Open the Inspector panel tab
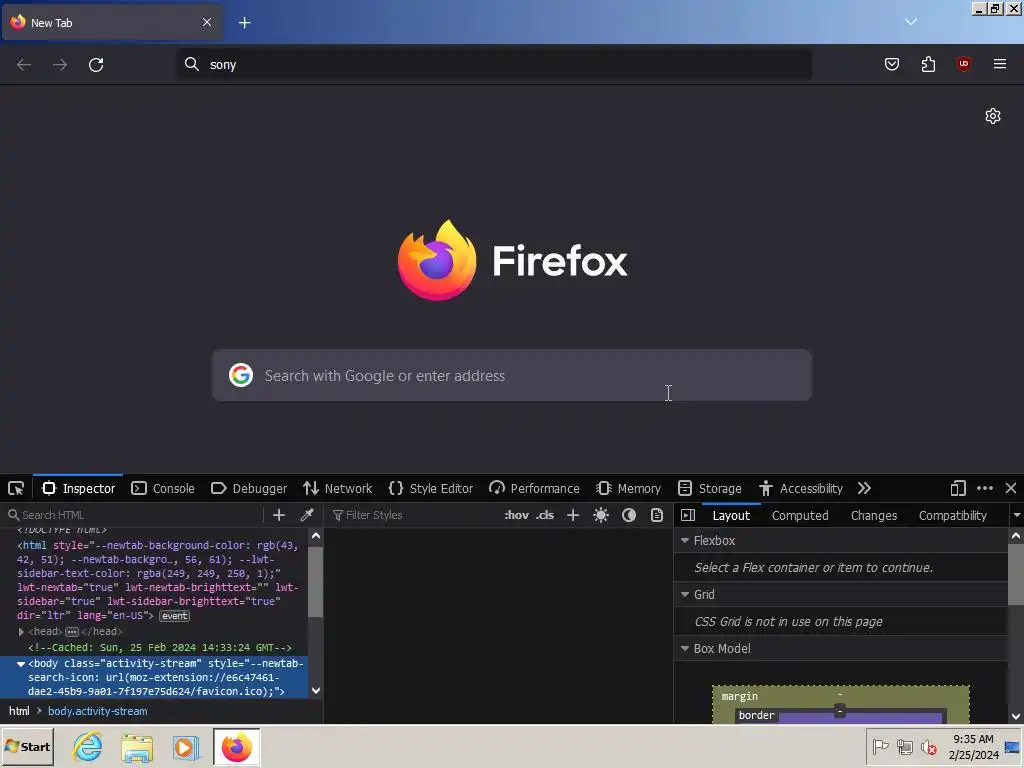The image size is (1024, 768). click(78, 488)
